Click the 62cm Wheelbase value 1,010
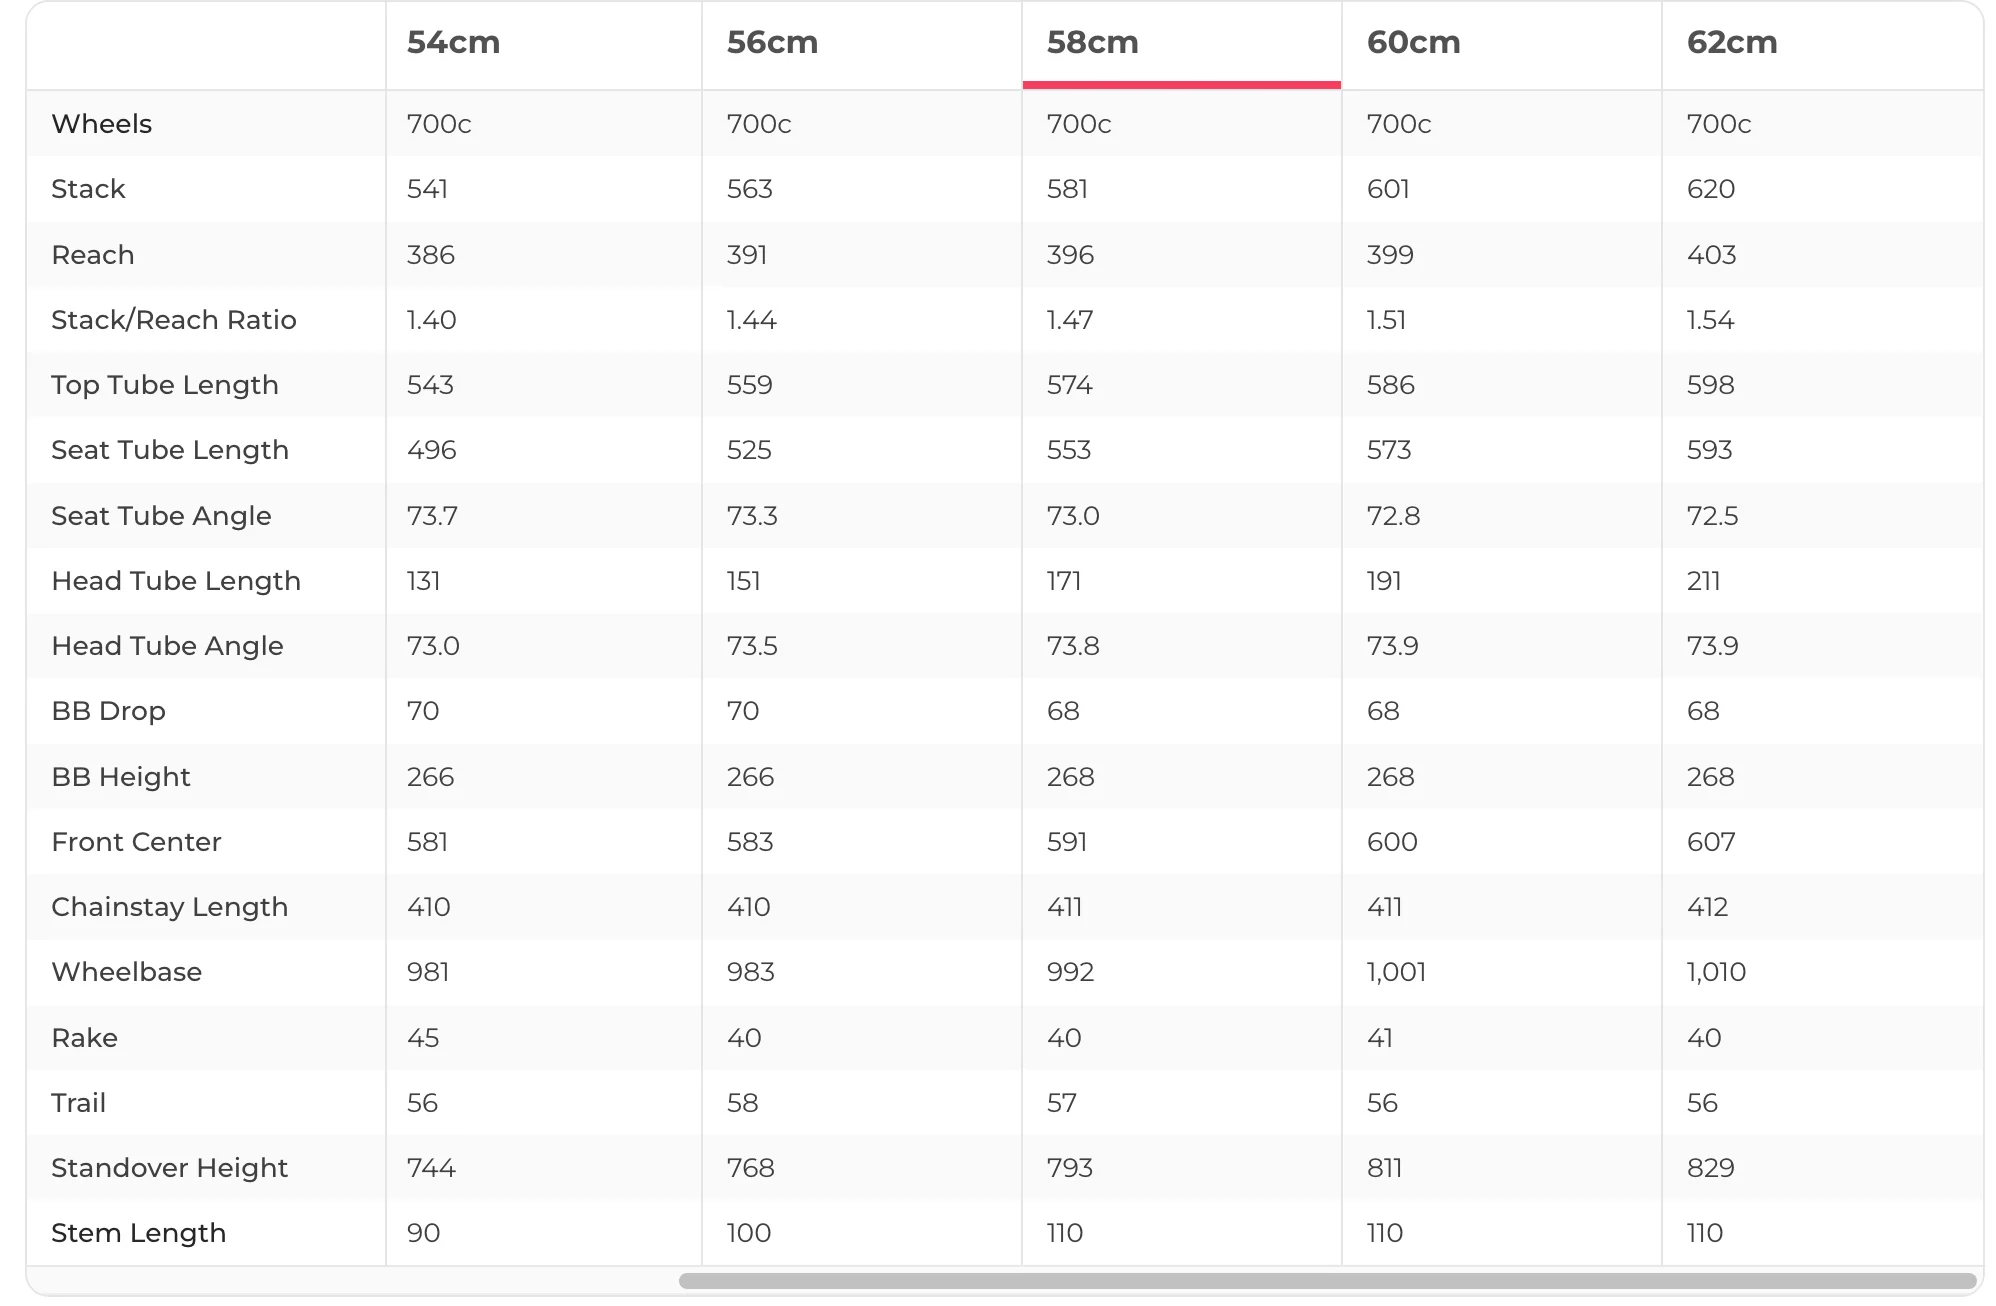This screenshot has width=1996, height=1306. click(1716, 972)
